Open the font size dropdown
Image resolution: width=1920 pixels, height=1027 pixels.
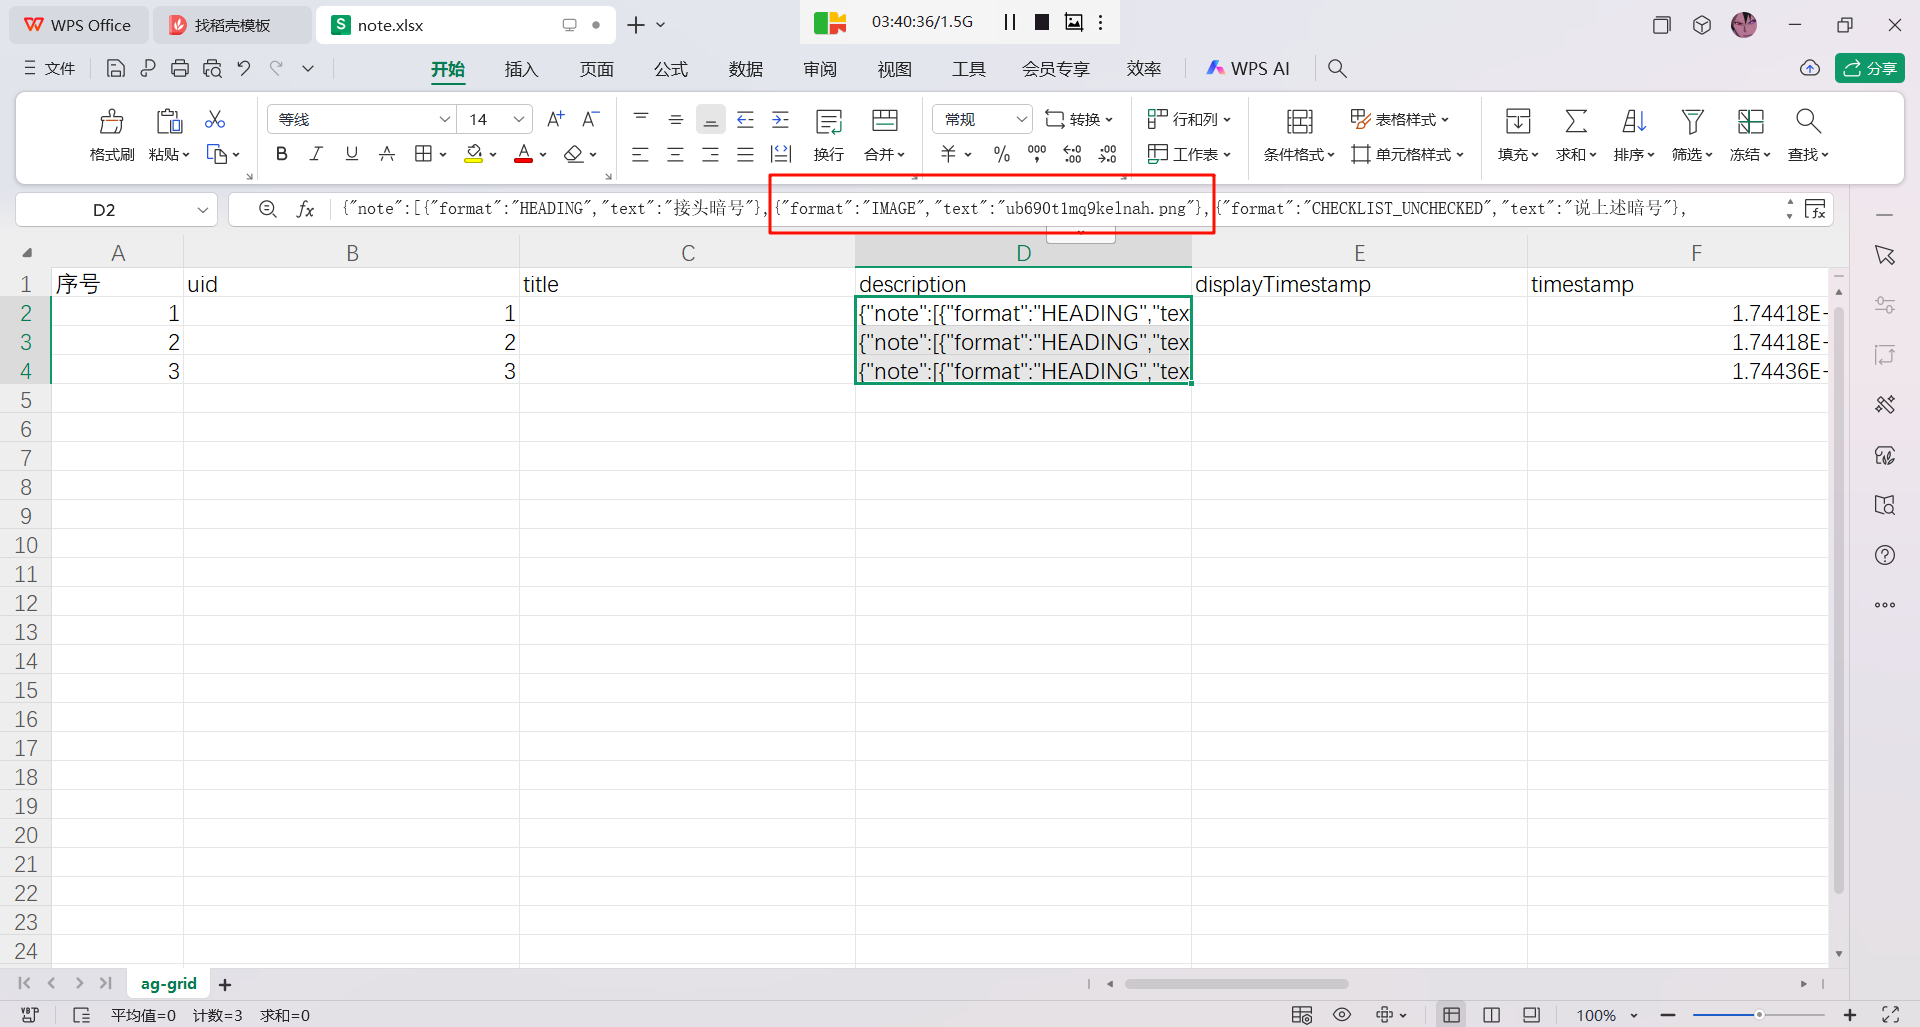518,120
